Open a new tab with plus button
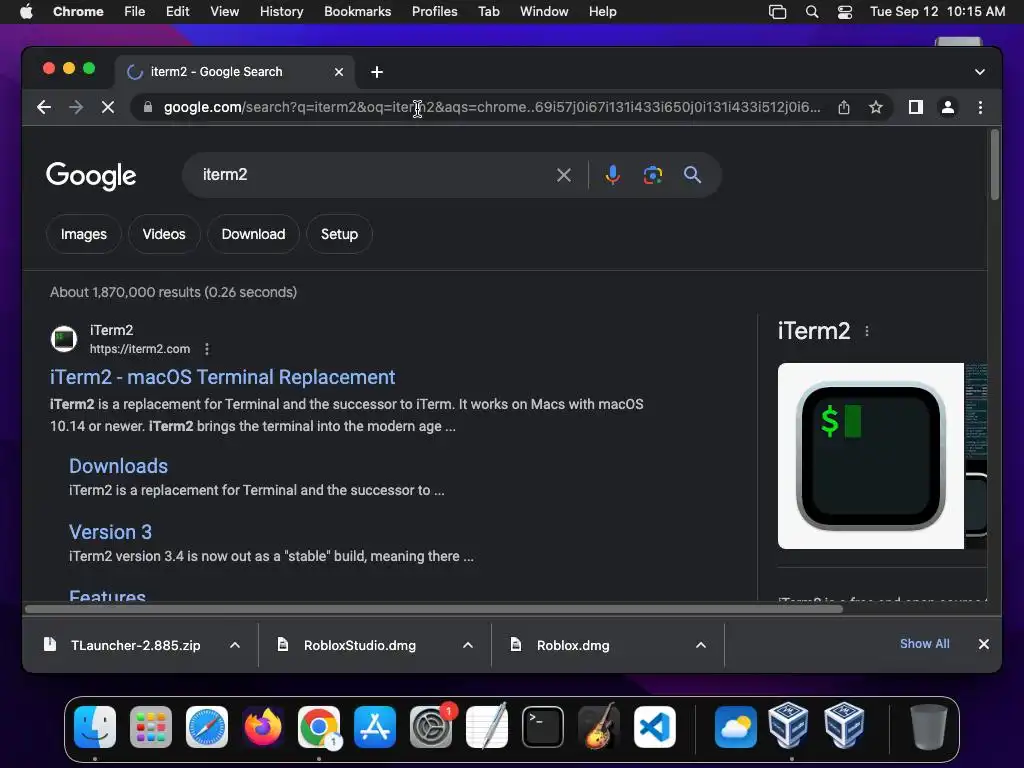Image resolution: width=1024 pixels, height=768 pixels. (377, 72)
